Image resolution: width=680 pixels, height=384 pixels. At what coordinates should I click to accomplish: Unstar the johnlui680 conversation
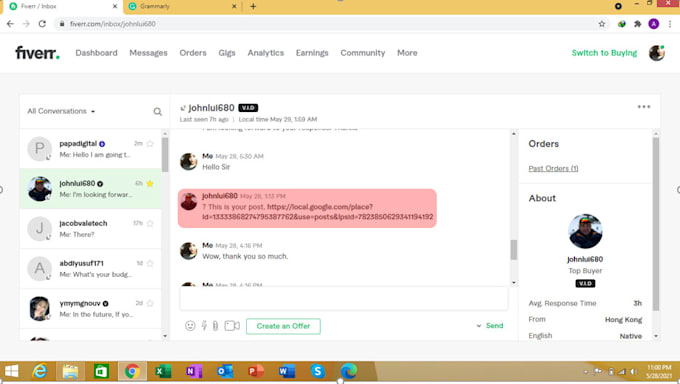(x=150, y=184)
